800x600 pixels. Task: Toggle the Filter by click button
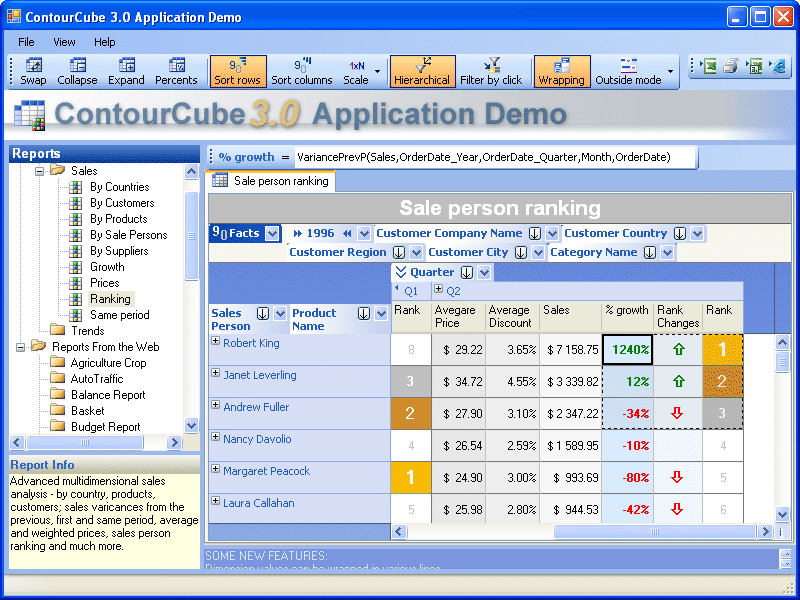click(x=491, y=71)
